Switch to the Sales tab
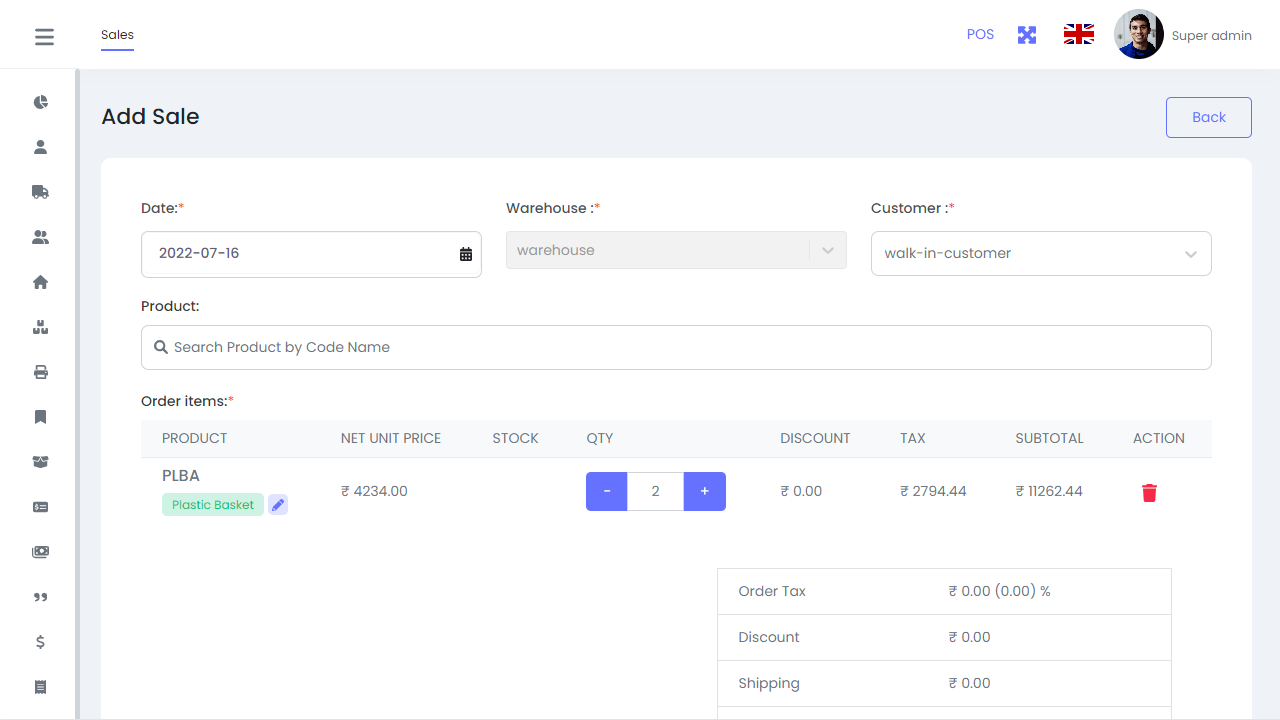1280x720 pixels. click(117, 34)
